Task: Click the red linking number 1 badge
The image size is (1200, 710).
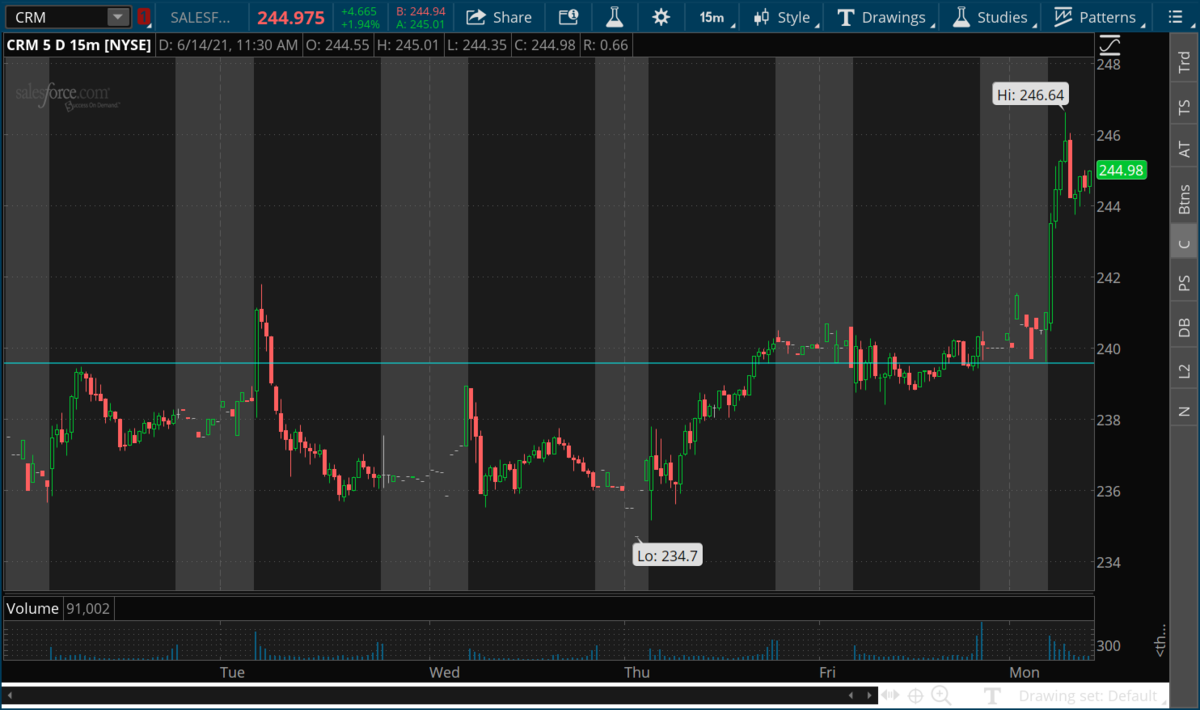Action: click(x=144, y=17)
